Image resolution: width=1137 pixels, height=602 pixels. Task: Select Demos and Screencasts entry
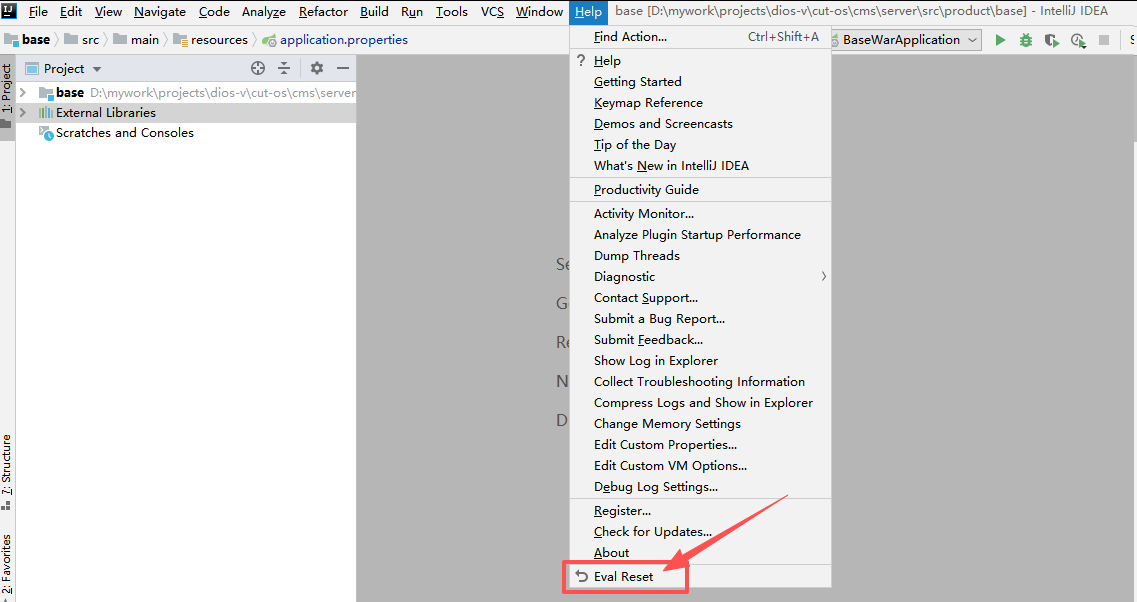coord(700,124)
